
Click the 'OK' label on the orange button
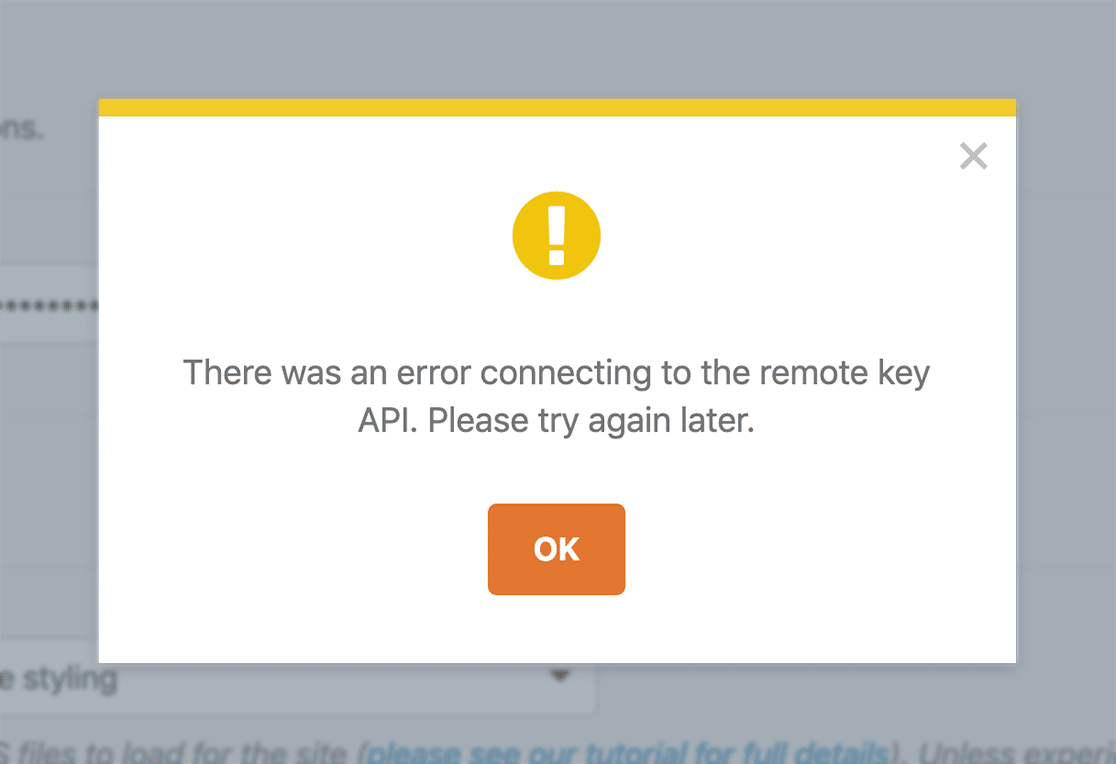(x=557, y=549)
